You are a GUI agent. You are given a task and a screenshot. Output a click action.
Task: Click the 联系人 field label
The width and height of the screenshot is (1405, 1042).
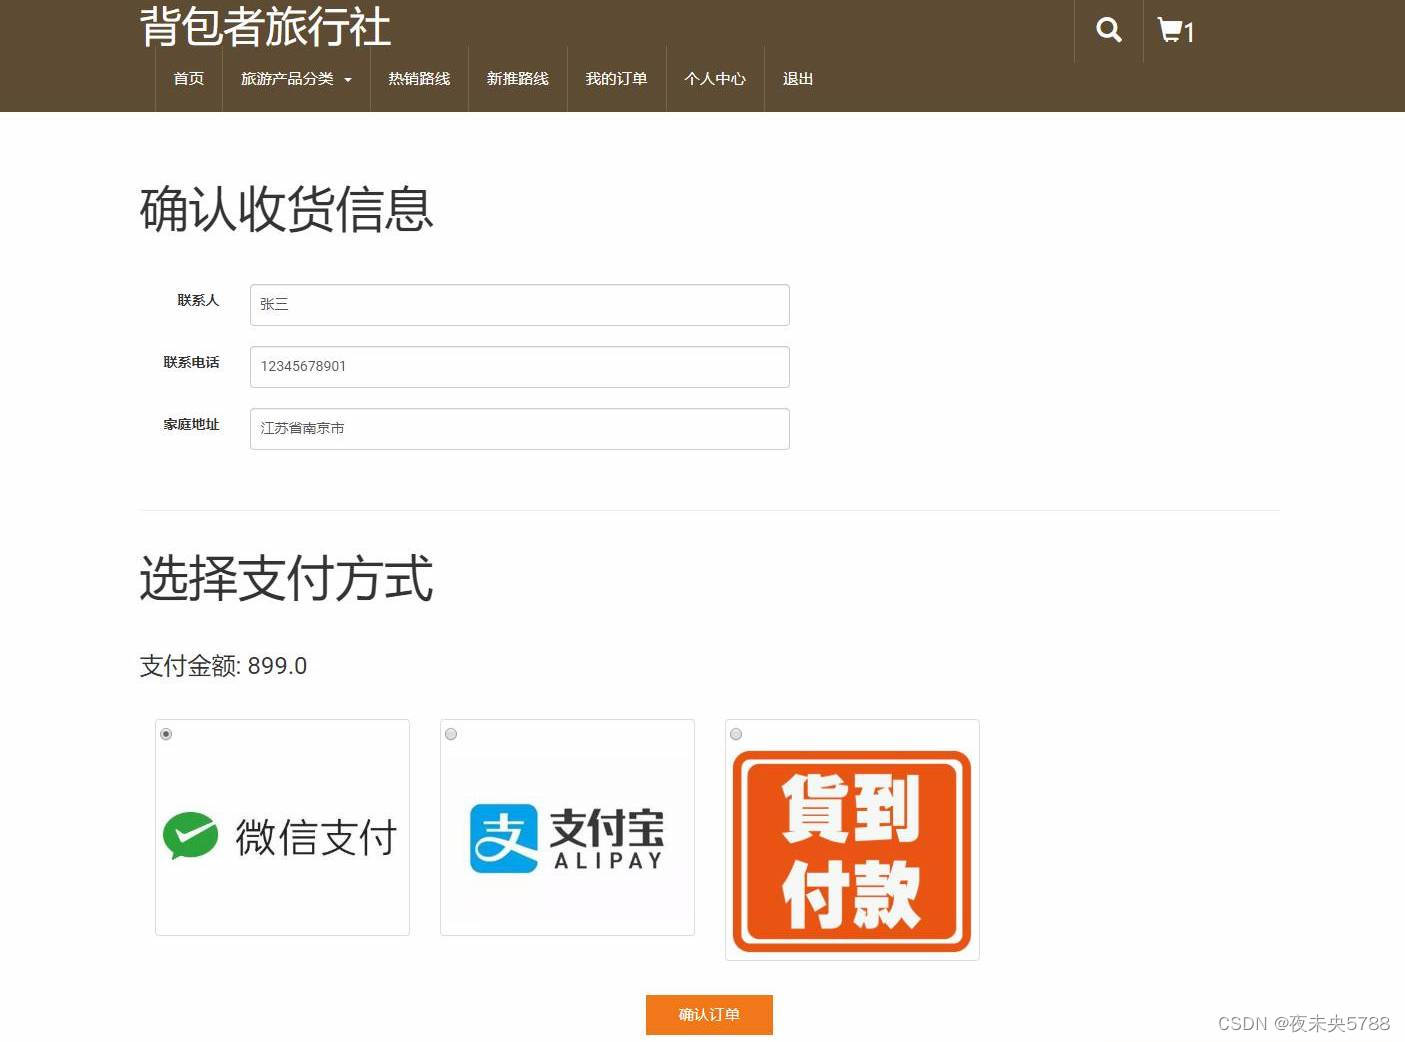coord(198,300)
